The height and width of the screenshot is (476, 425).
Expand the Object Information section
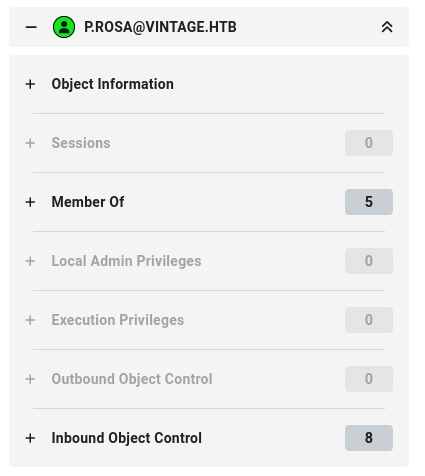209,84
